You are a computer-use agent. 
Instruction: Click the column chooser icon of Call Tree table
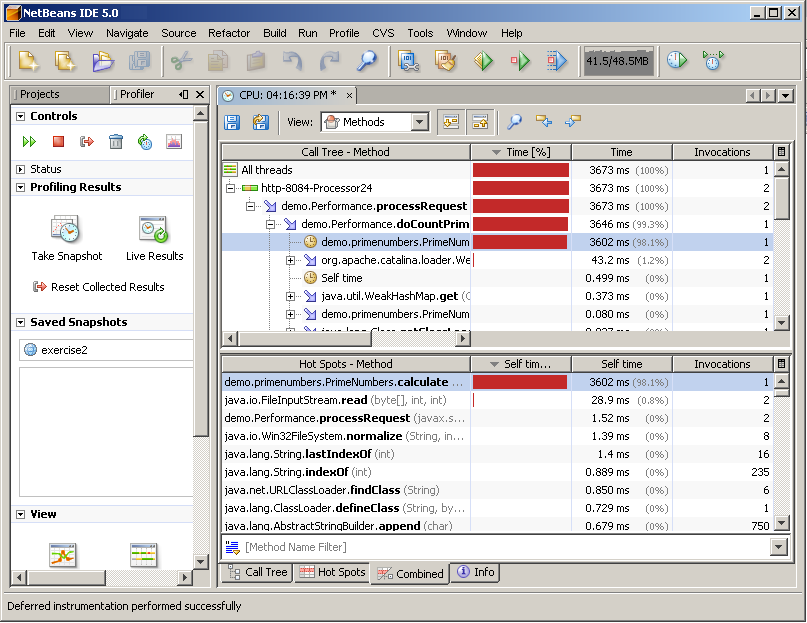[x=781, y=152]
